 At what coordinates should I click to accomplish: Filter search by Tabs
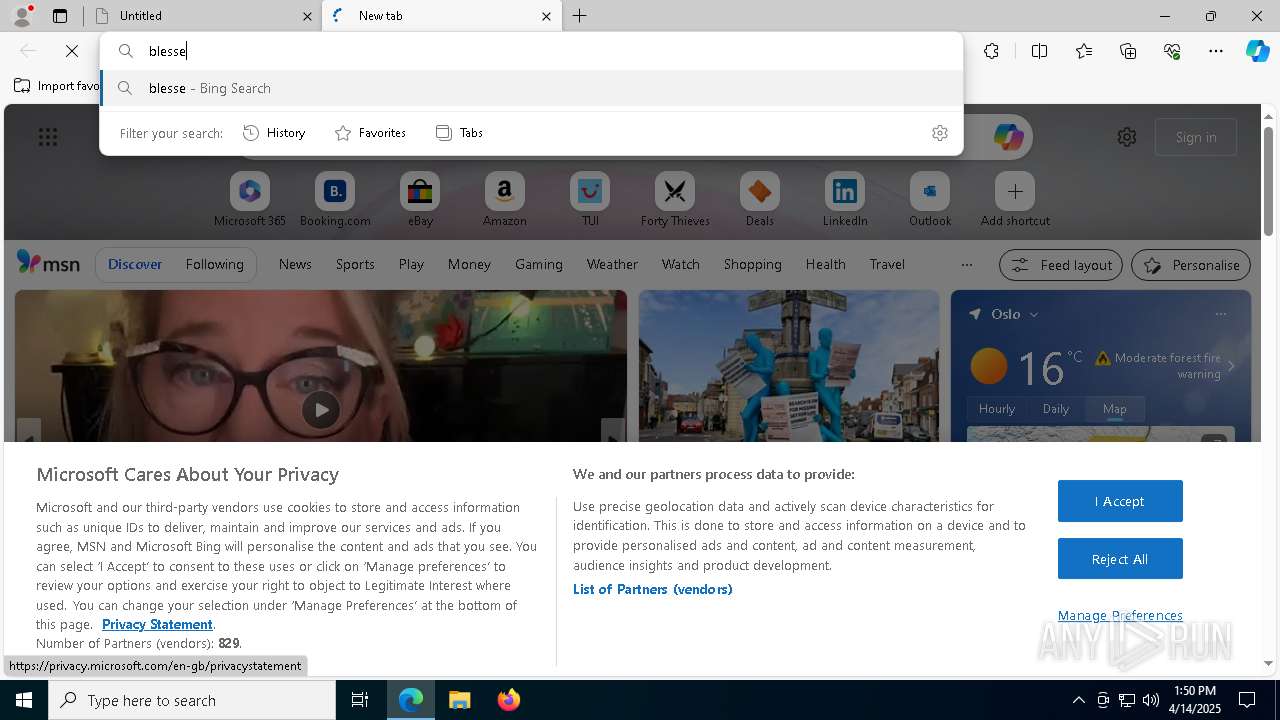[x=459, y=133]
